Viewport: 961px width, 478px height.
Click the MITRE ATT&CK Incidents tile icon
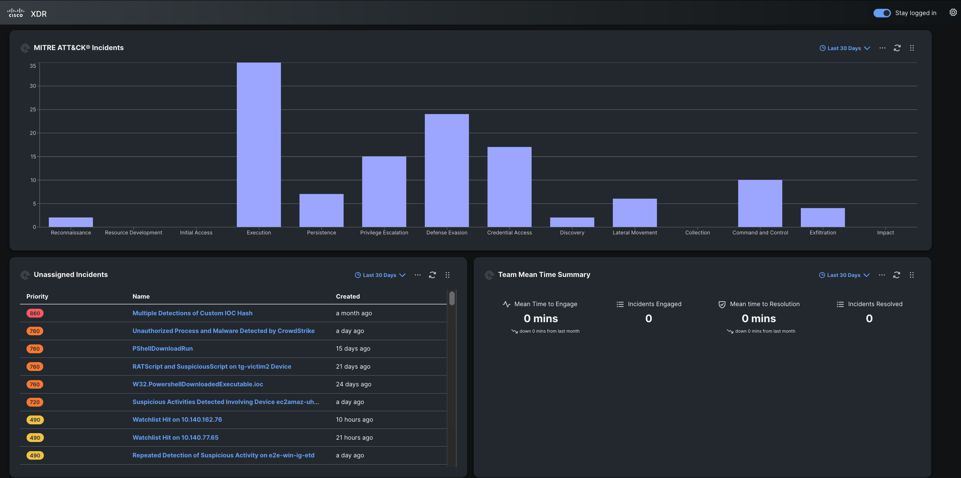coord(25,48)
